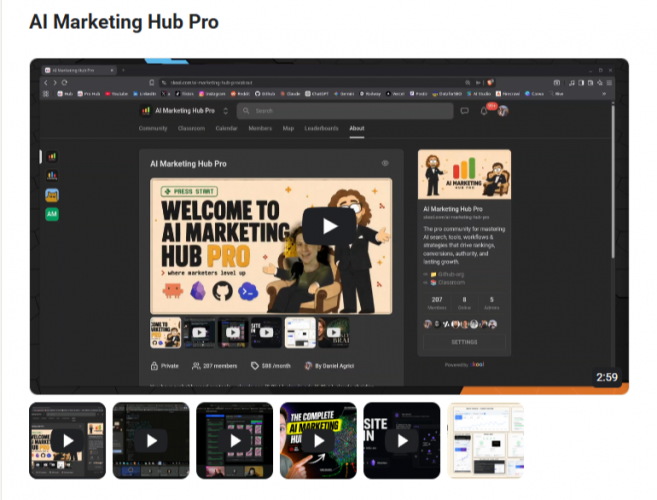The height and width of the screenshot is (500, 657).
Task: Open the LinkedIn bookmark in the preview
Action: pos(145,94)
